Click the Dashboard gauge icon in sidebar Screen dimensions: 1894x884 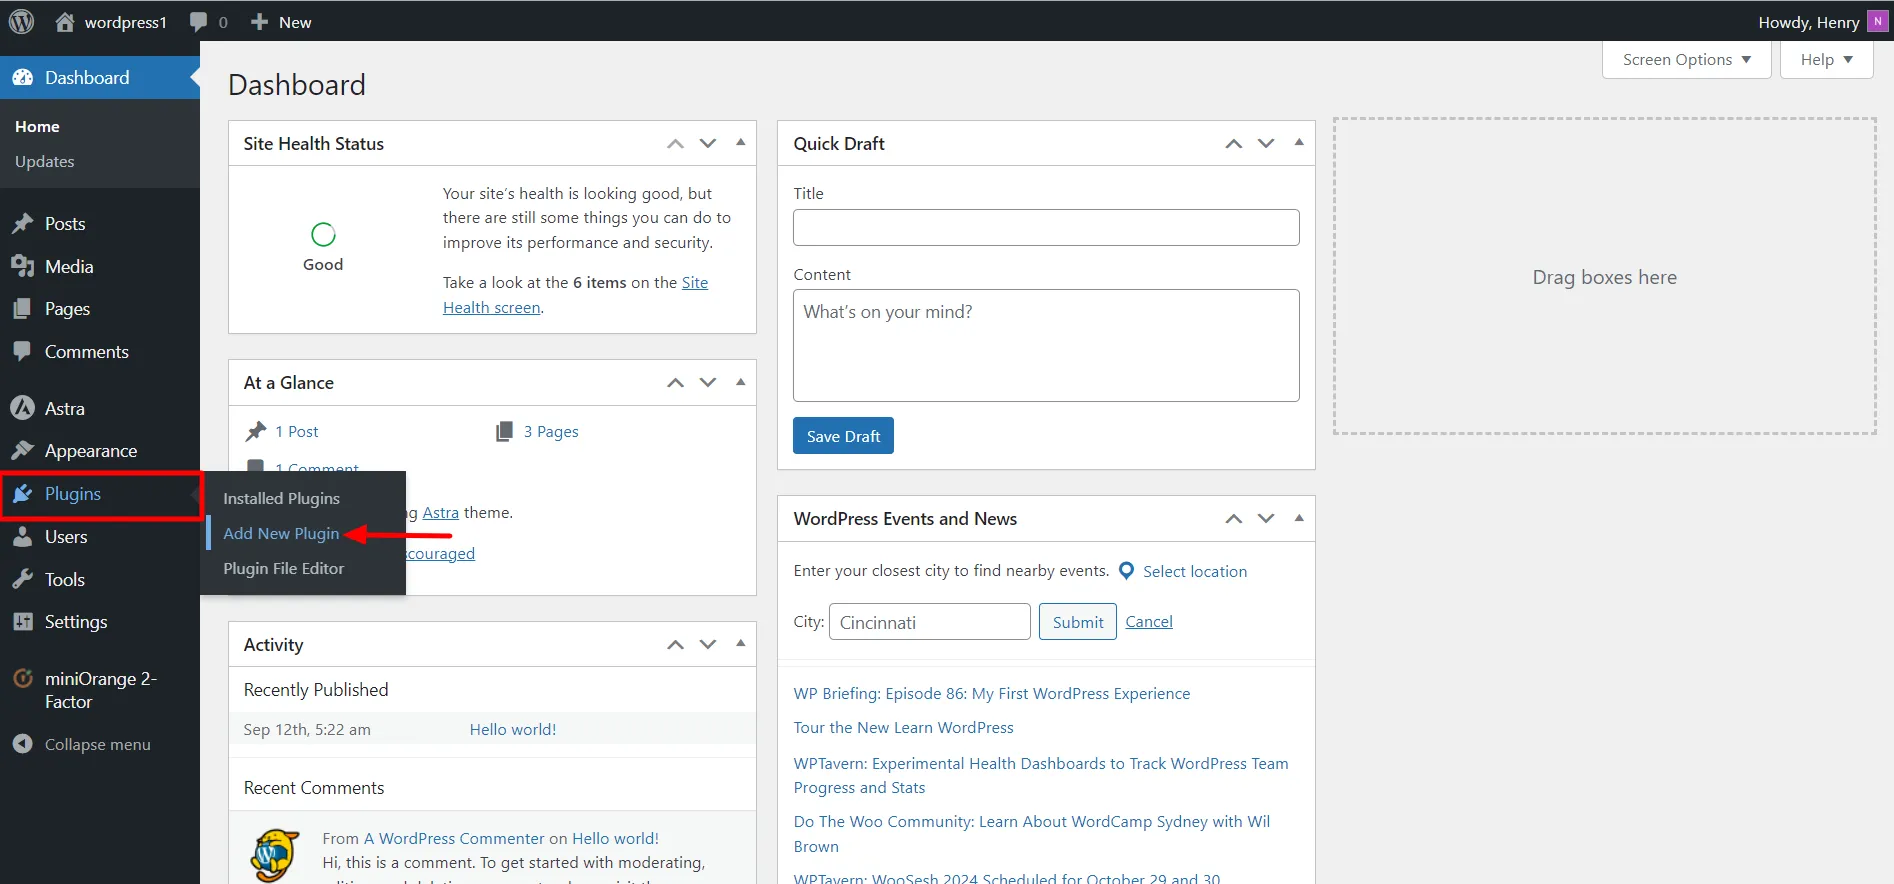[22, 77]
